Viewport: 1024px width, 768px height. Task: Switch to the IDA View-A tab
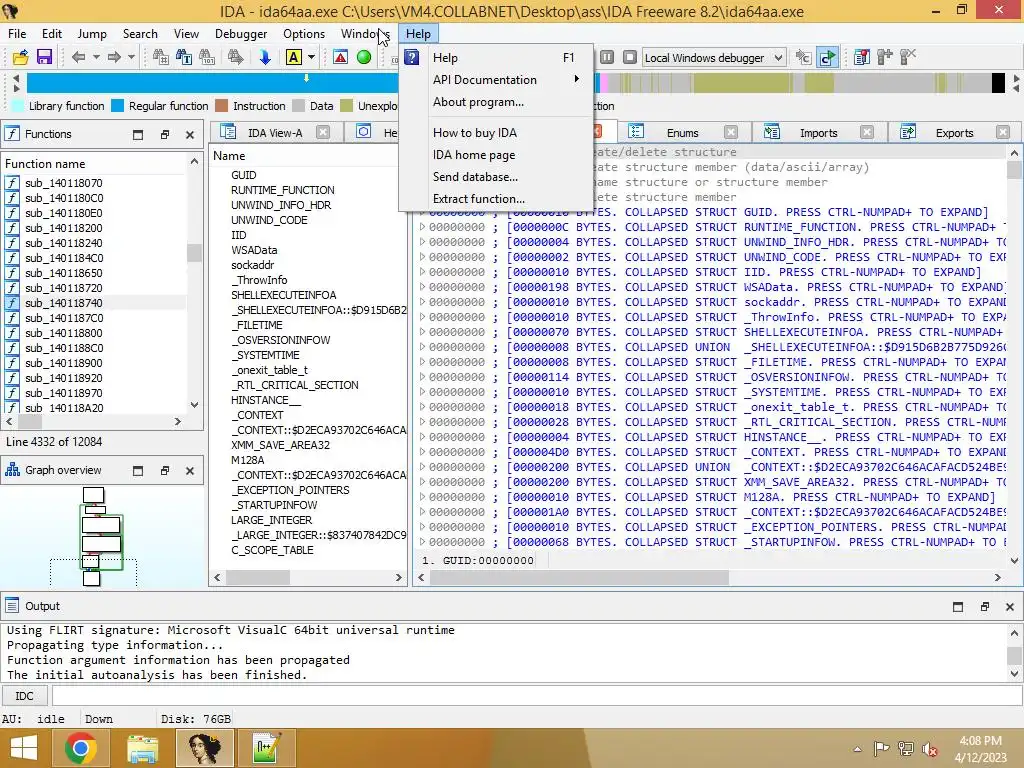click(274, 133)
